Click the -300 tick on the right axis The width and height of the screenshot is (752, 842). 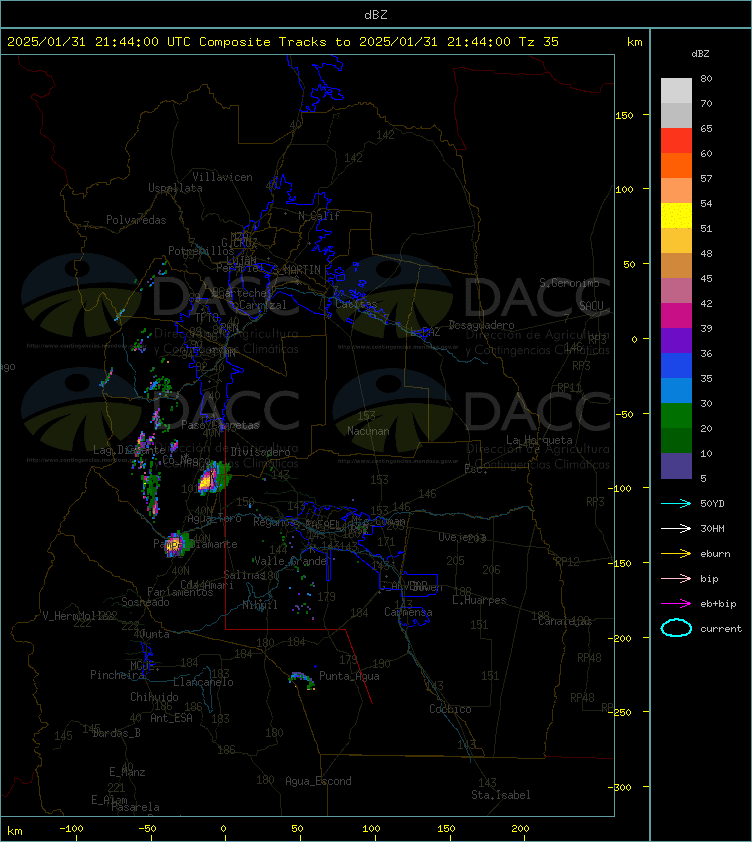(622, 787)
